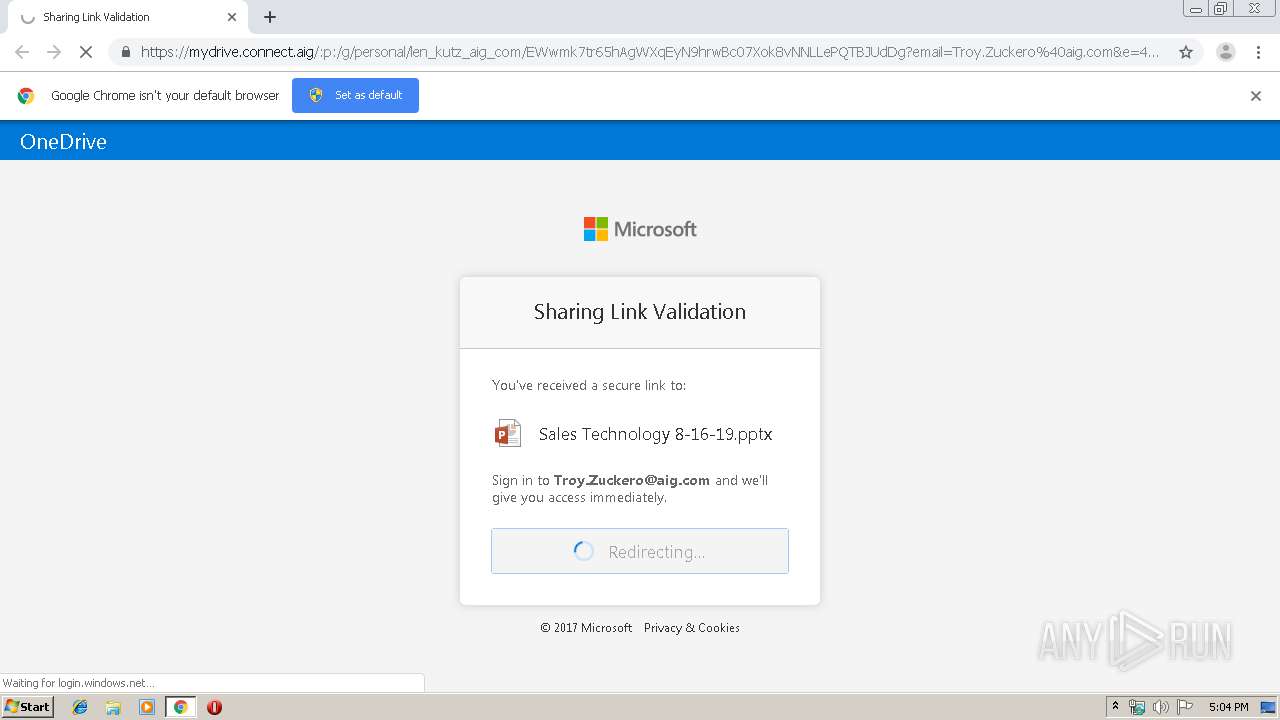Screen dimensions: 1280x720
Task: Click the Show desktop strip
Action: pos(1270,707)
